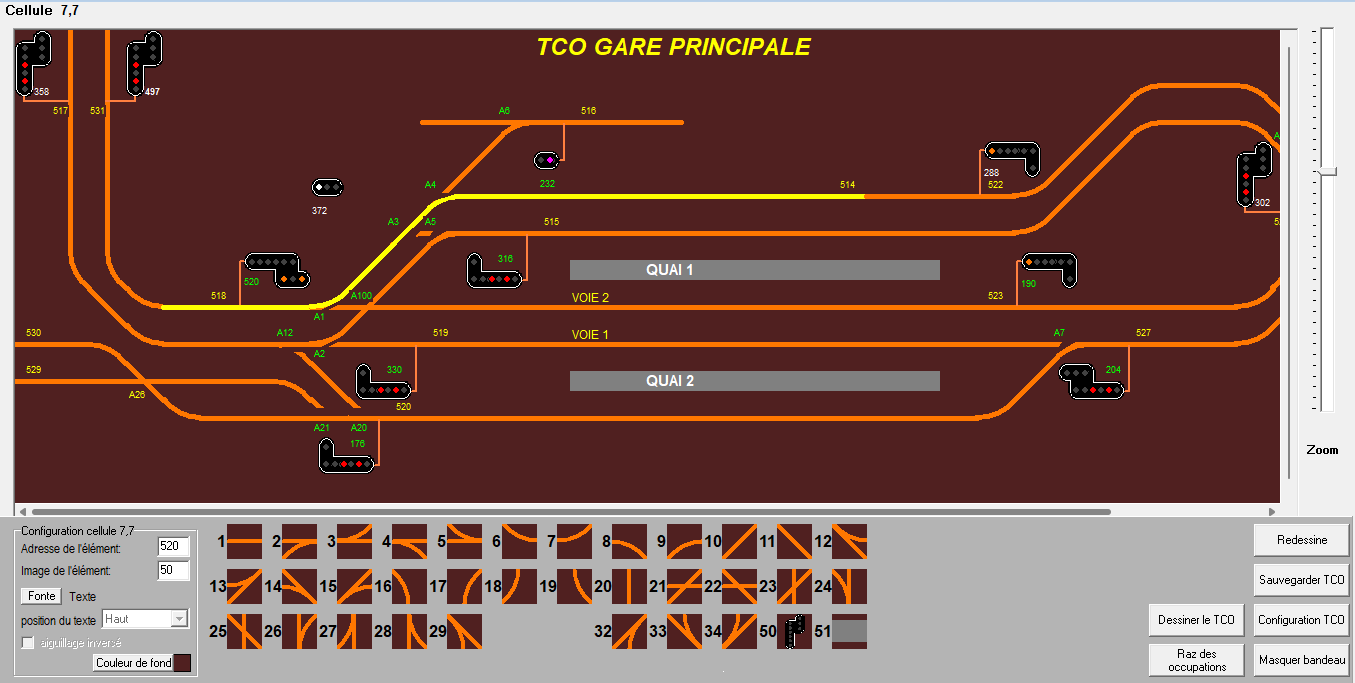
Task: Click the Sauvegarder TCO button
Action: (1300, 579)
